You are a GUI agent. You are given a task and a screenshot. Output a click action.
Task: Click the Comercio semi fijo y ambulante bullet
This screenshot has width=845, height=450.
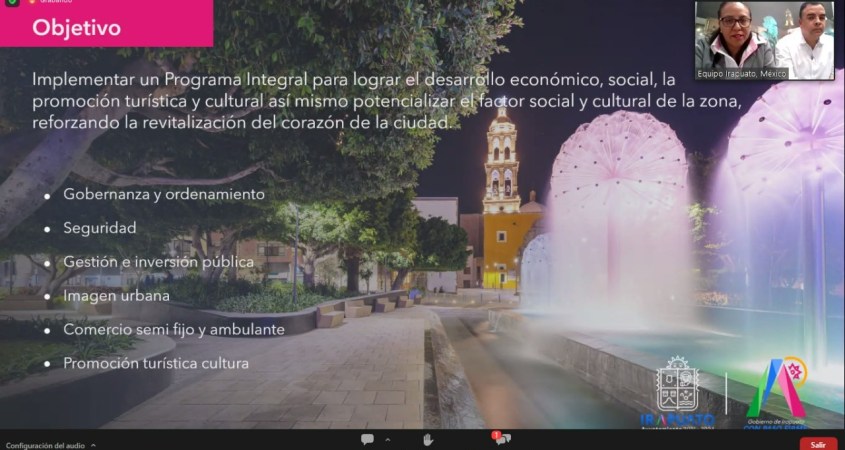coord(174,329)
